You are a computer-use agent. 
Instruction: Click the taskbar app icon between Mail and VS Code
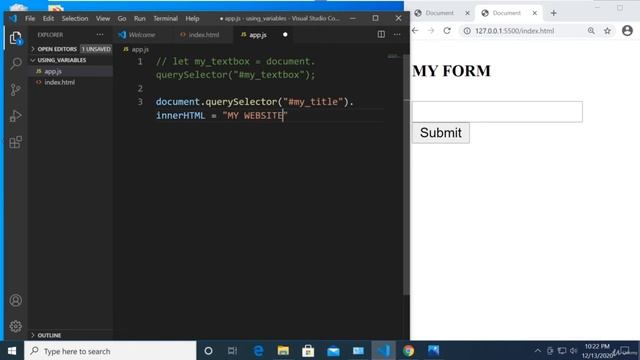click(x=358, y=351)
